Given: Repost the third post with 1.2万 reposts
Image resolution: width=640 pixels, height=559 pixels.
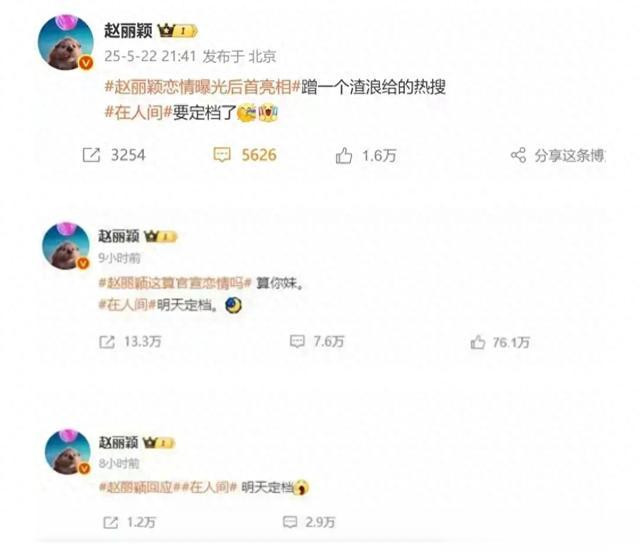Looking at the screenshot, I should point(111,523).
